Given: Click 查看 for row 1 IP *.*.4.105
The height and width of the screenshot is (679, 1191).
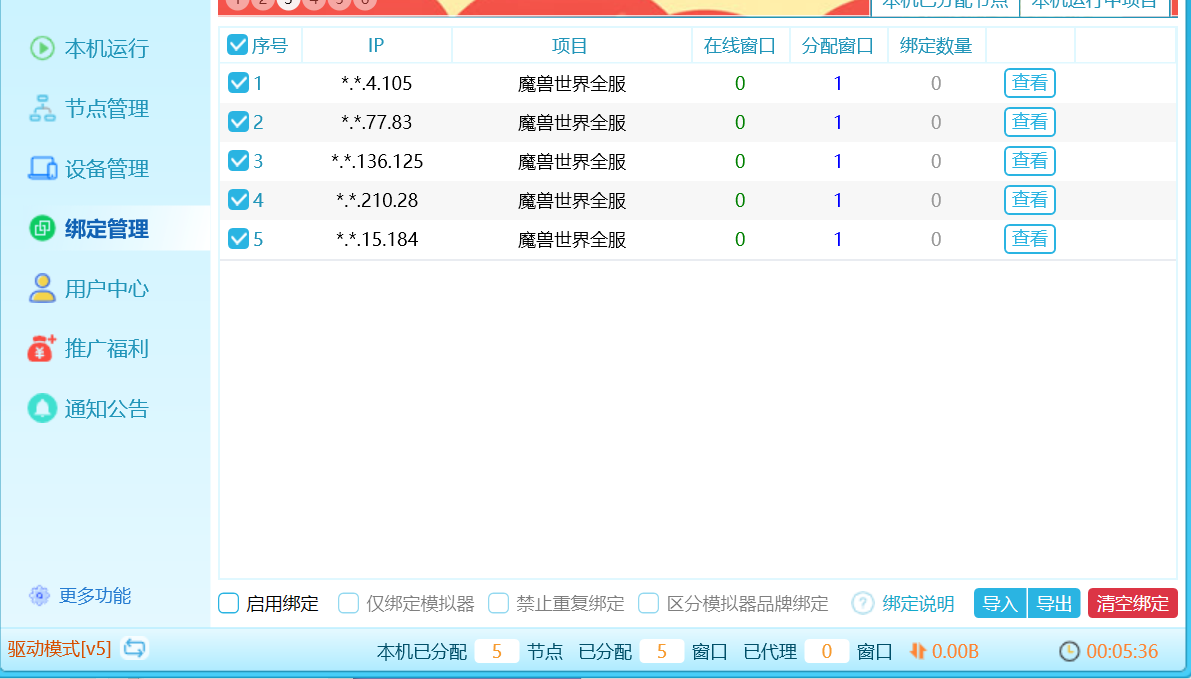Looking at the screenshot, I should [1029, 83].
